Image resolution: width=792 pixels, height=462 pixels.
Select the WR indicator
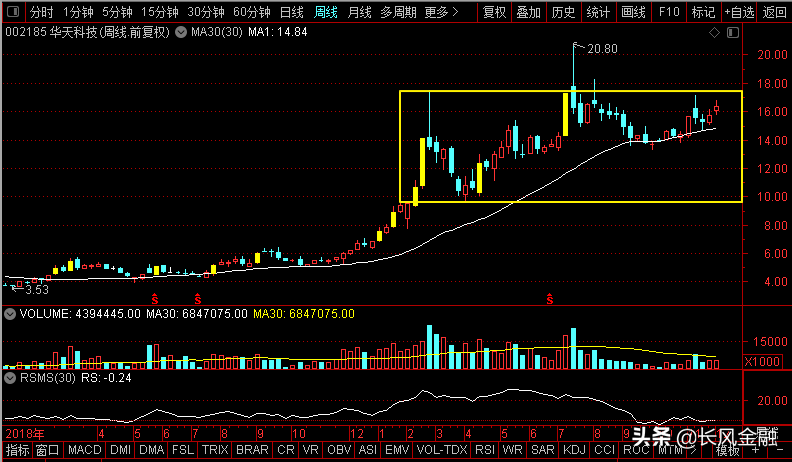point(512,450)
